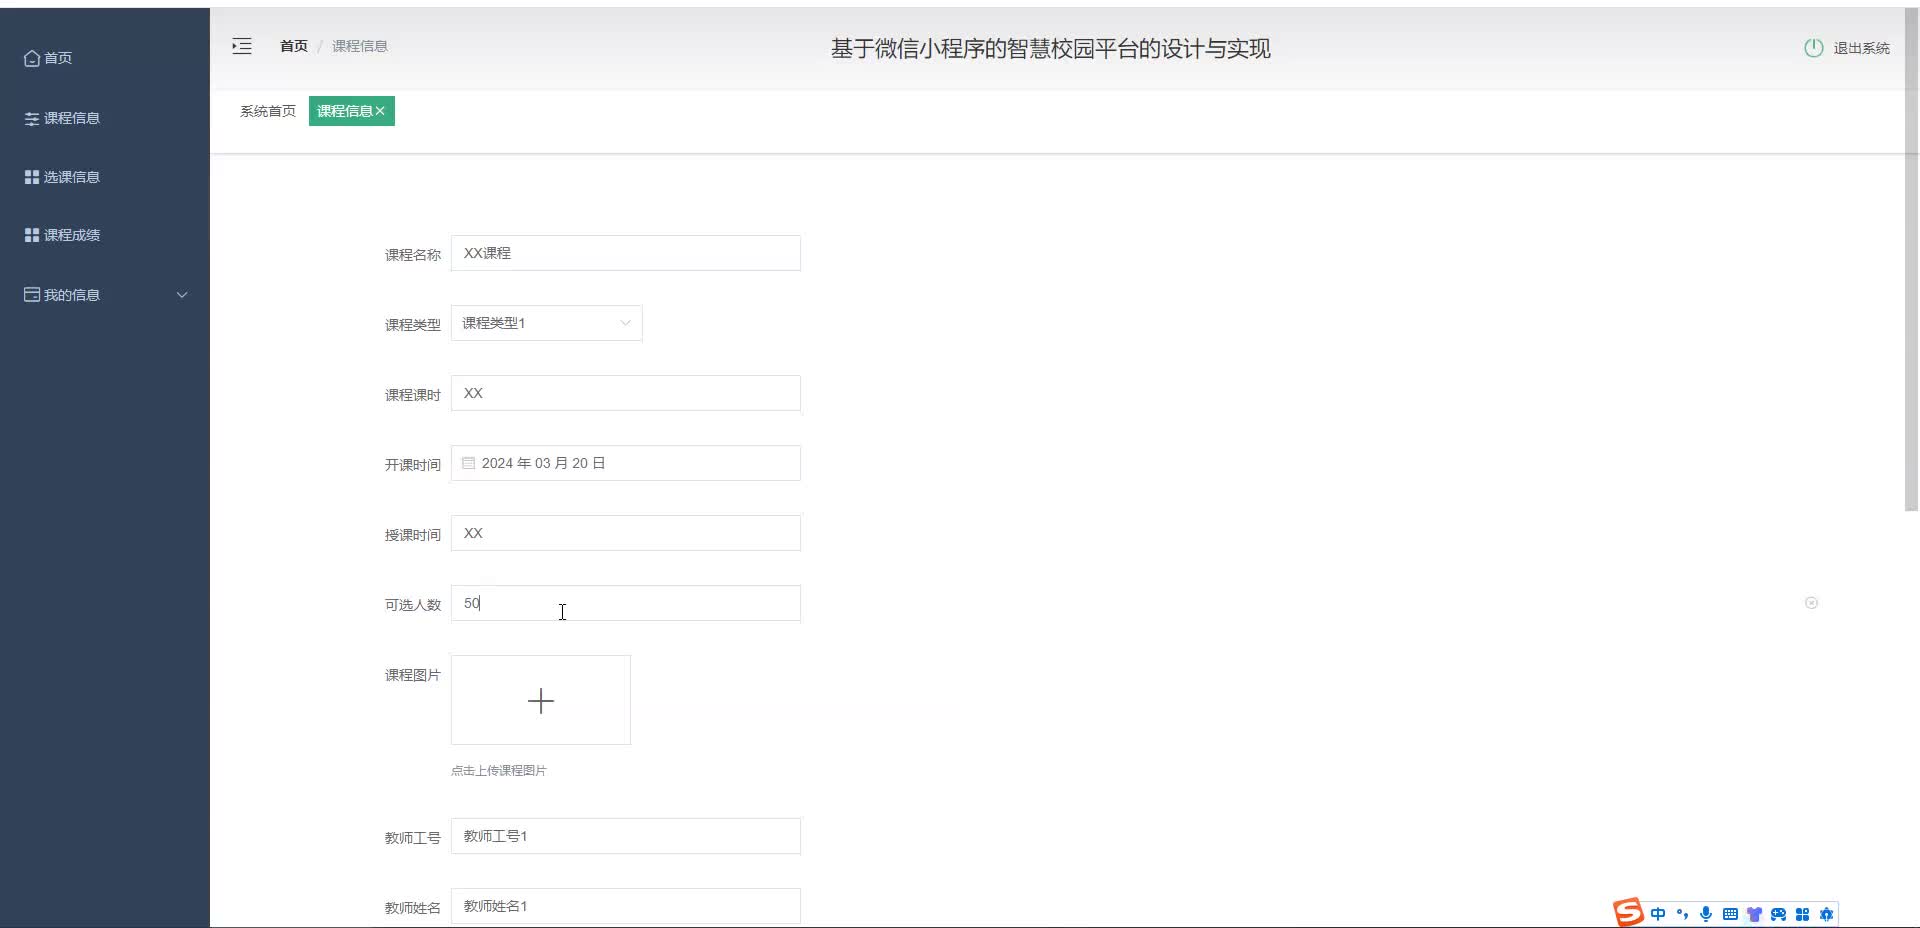Open 首页 in the left sidebar
Image resolution: width=1920 pixels, height=928 pixels.
[48, 58]
